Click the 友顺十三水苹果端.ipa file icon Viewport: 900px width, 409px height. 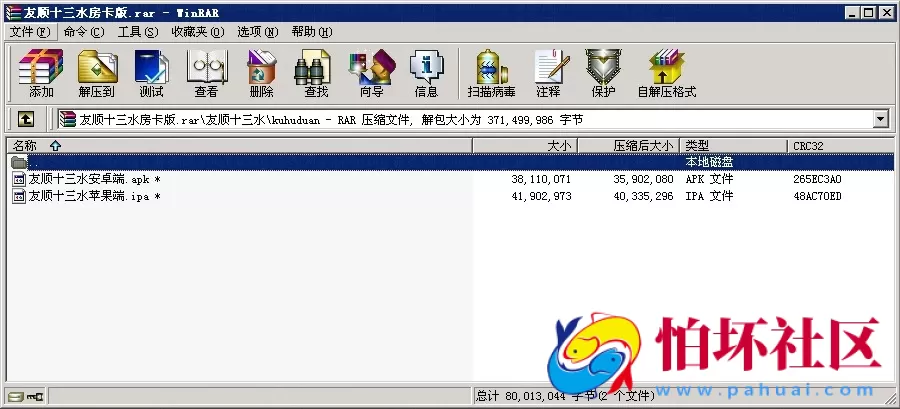tap(19, 196)
